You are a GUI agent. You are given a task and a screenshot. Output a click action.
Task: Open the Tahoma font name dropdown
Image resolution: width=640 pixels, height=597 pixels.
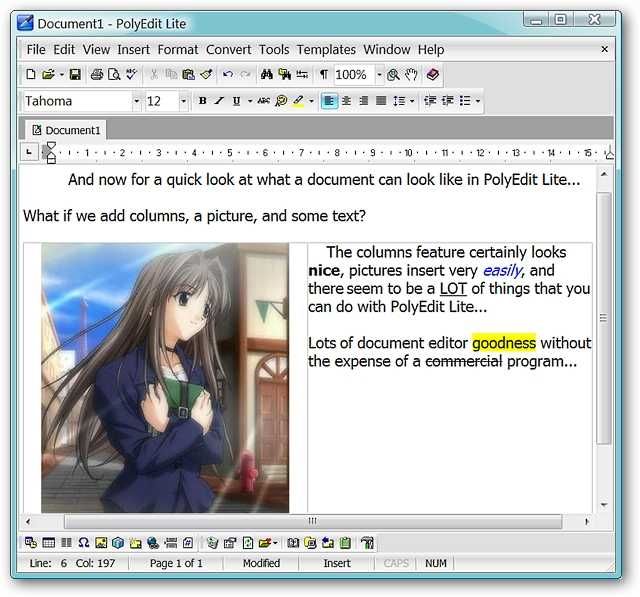[x=136, y=101]
